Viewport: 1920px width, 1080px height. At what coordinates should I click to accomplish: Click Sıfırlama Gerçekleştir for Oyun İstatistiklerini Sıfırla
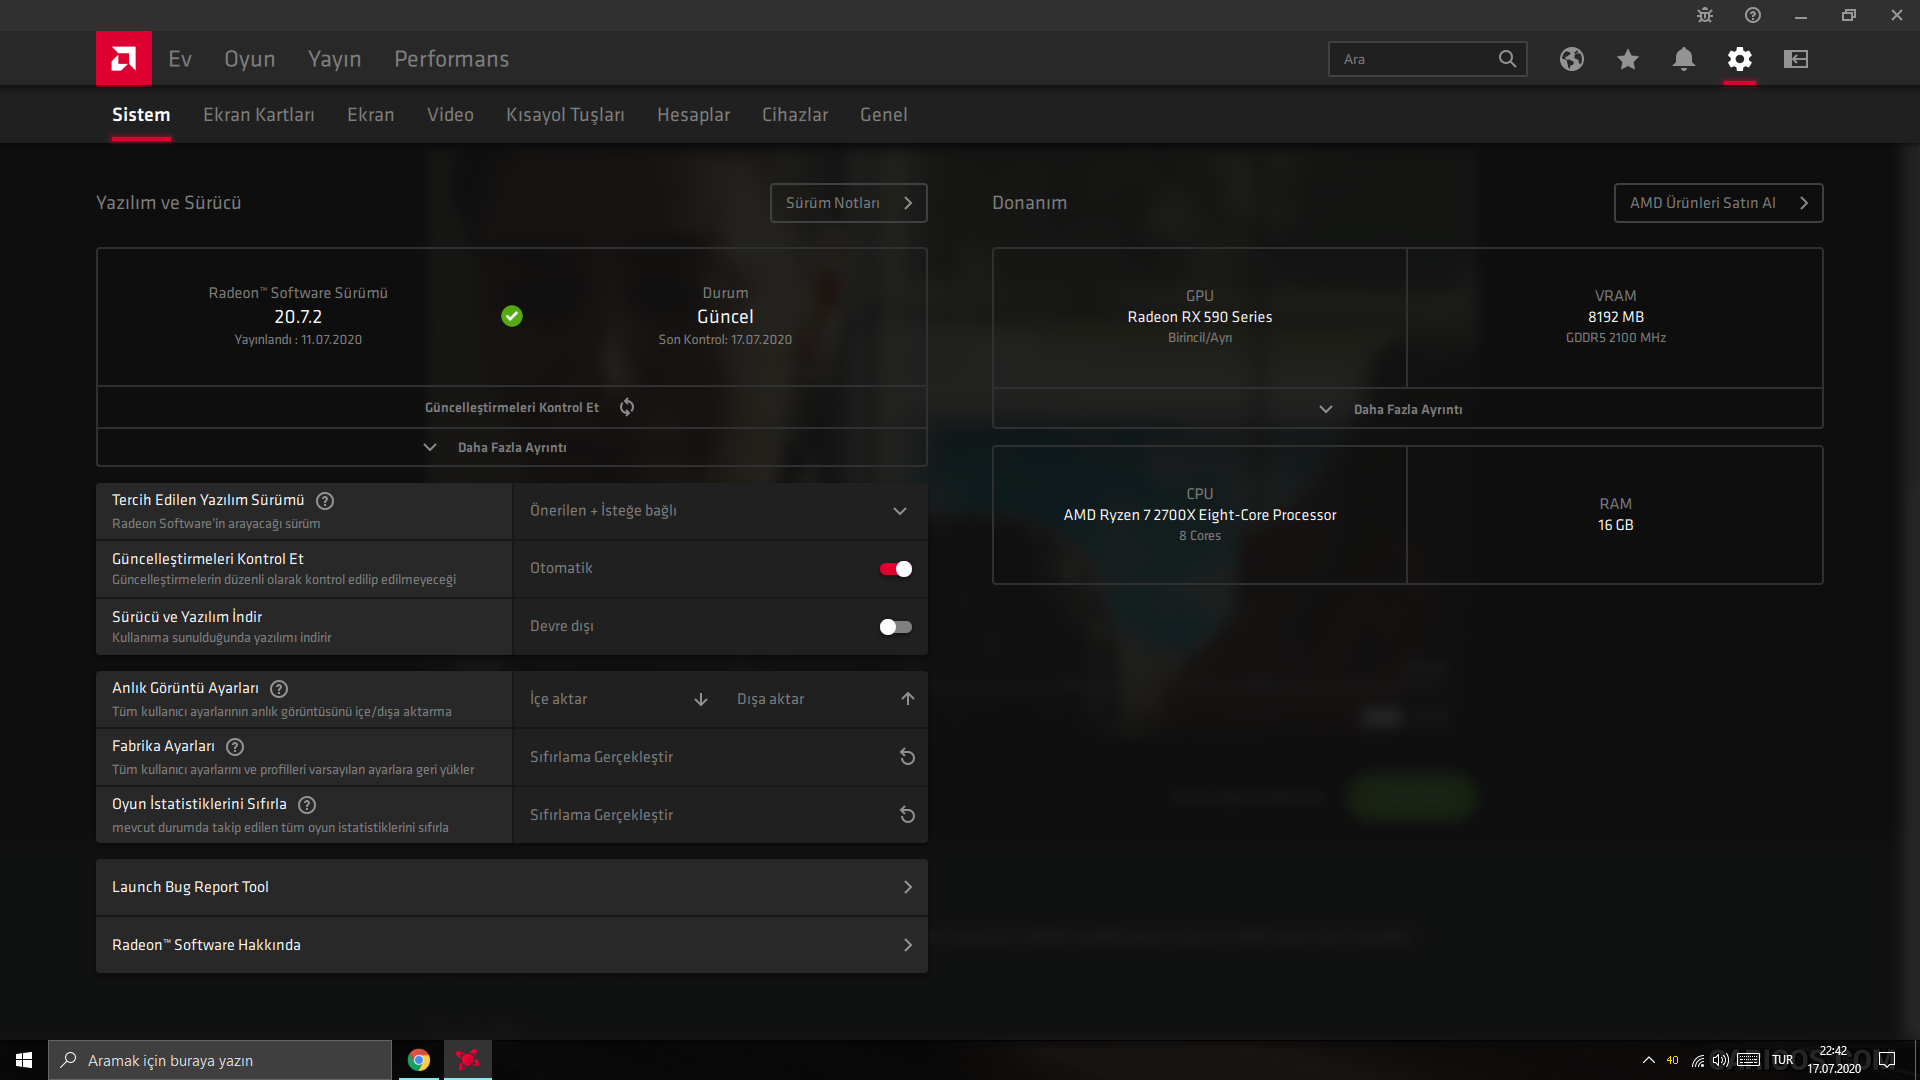coord(720,815)
